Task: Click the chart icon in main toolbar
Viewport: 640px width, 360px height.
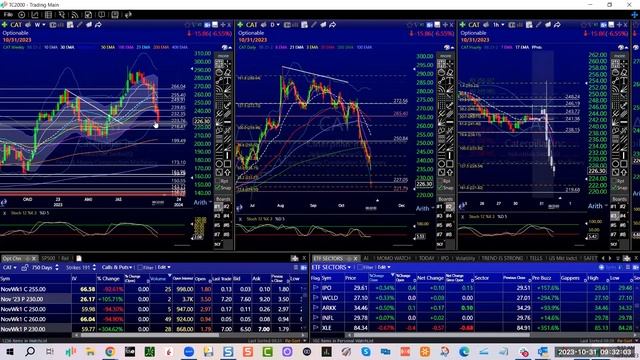Action: (x=35, y=15)
